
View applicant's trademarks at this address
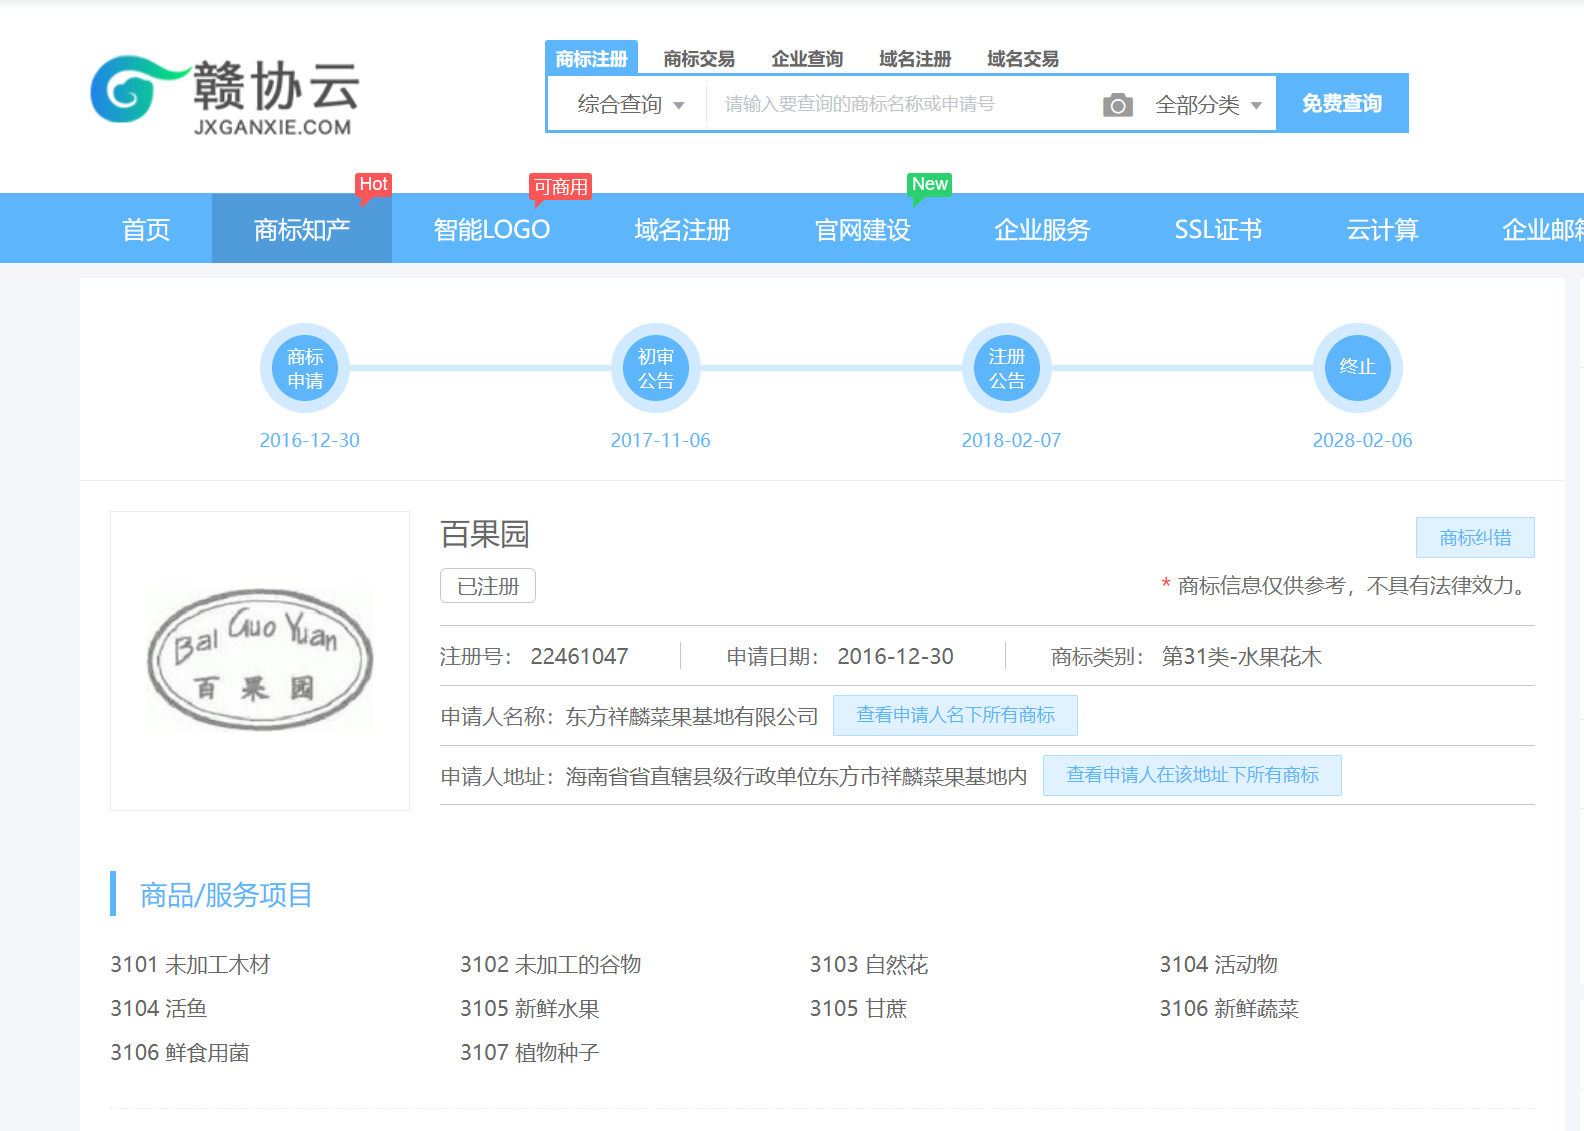(x=1192, y=775)
